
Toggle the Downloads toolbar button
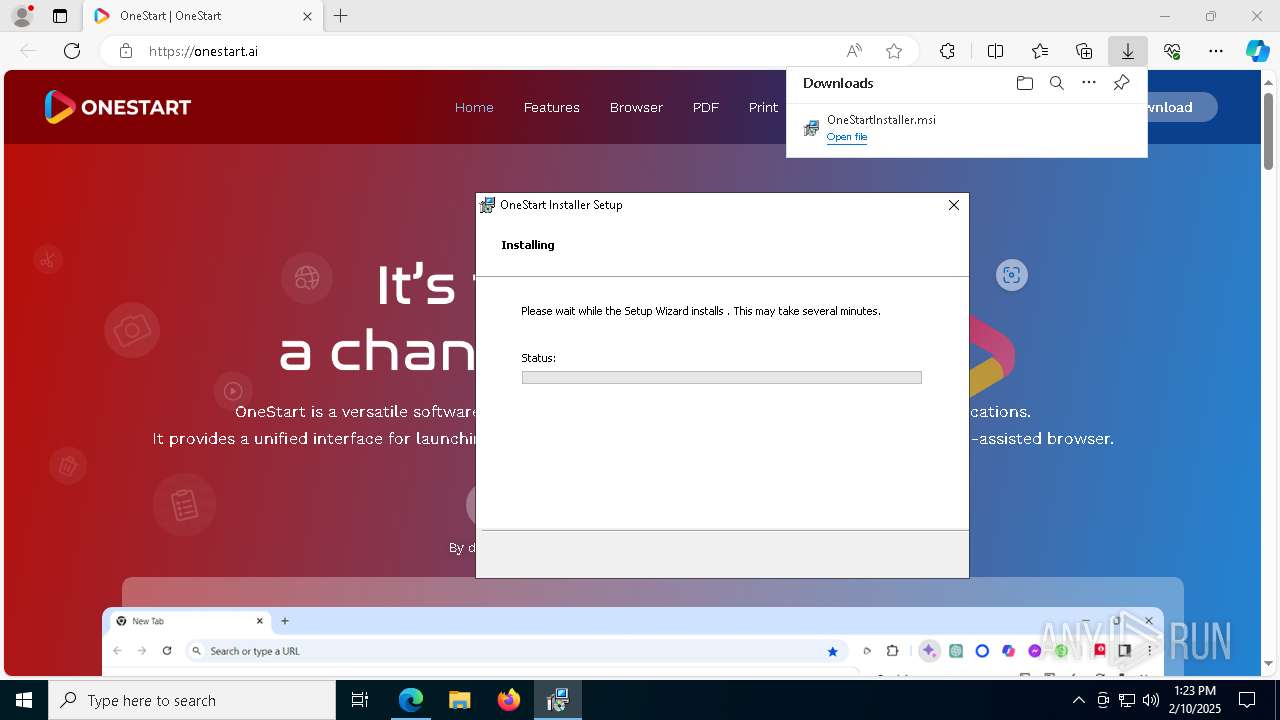coord(1128,51)
